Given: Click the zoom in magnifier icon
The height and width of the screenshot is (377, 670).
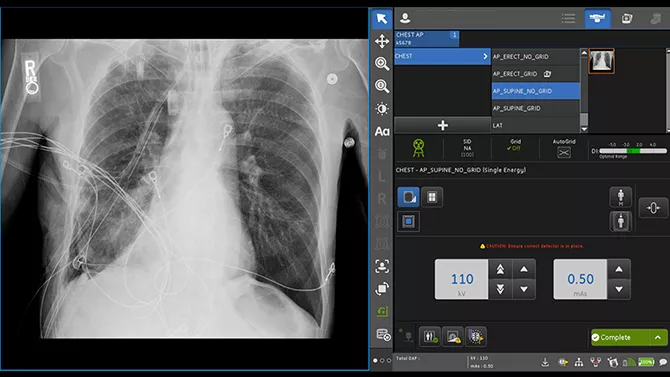Looking at the screenshot, I should click(x=382, y=64).
